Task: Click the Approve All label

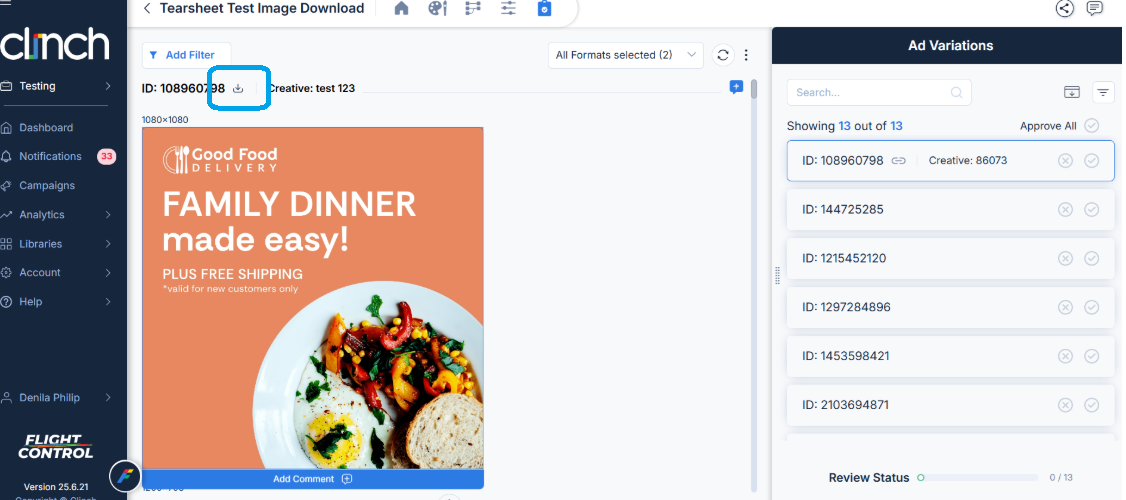Action: 1048,126
